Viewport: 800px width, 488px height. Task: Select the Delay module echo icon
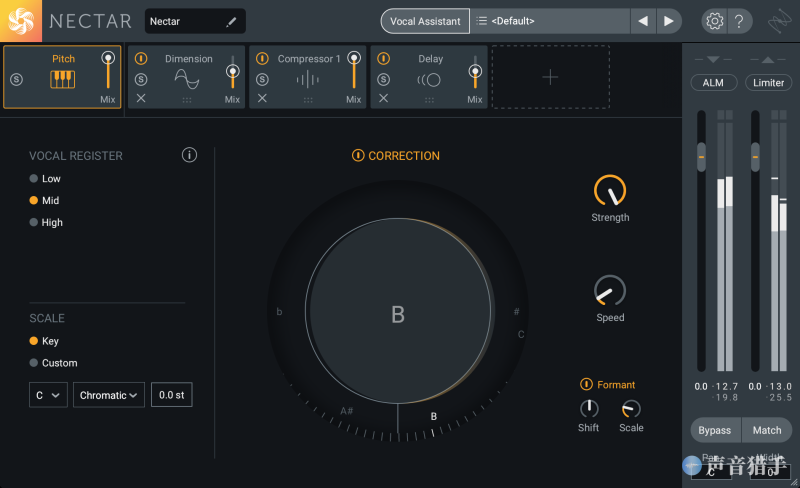click(429, 80)
